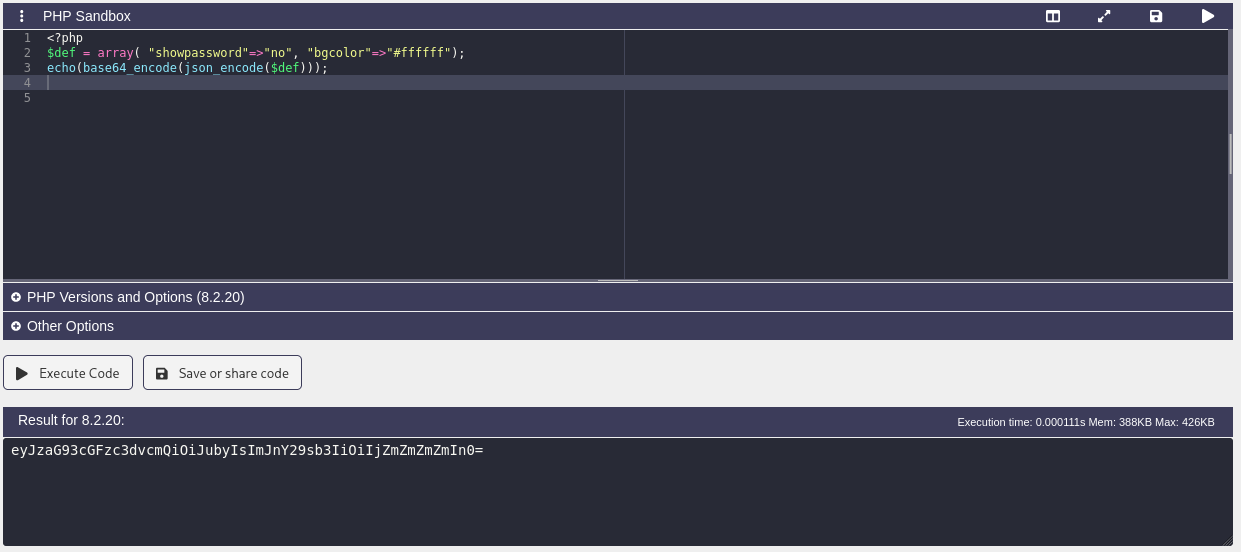Click the play icon inside Execute Code

point(22,373)
